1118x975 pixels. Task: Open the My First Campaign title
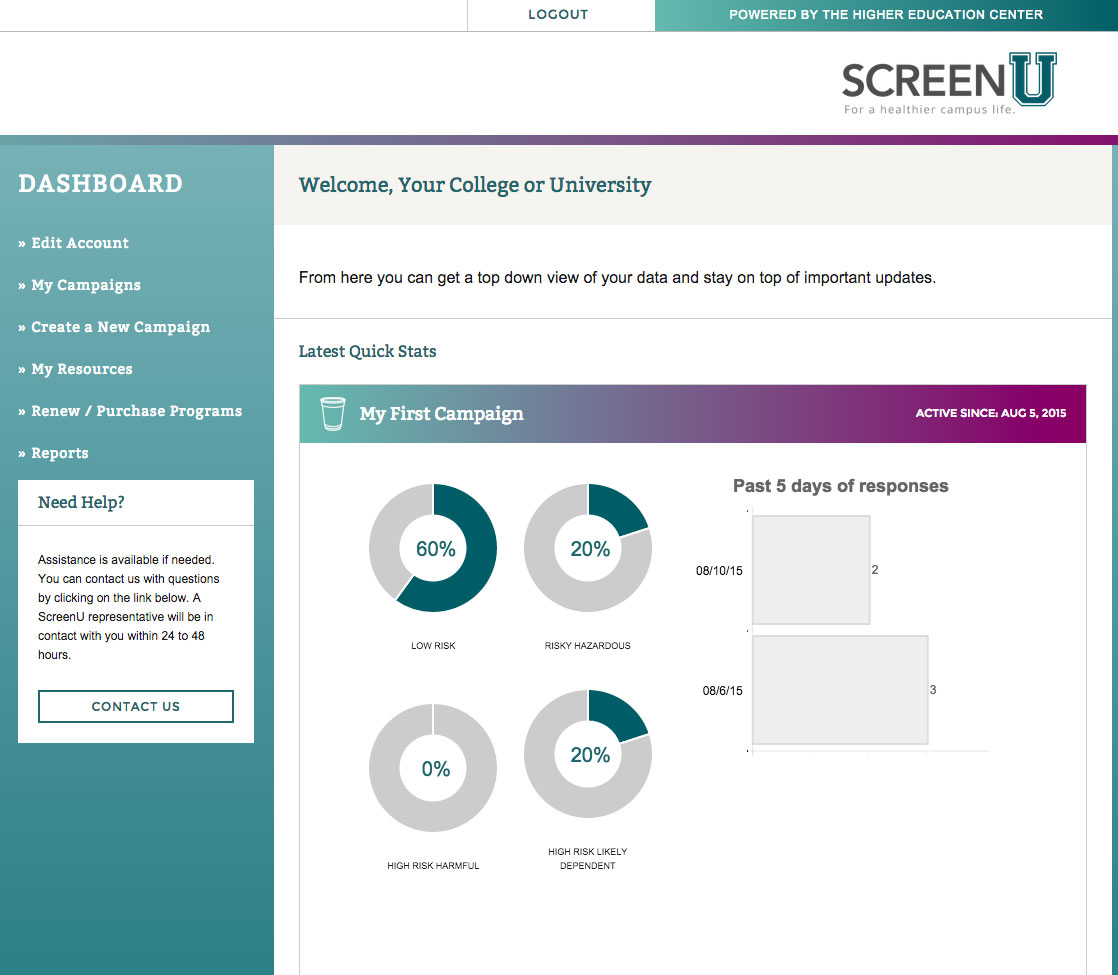441,414
